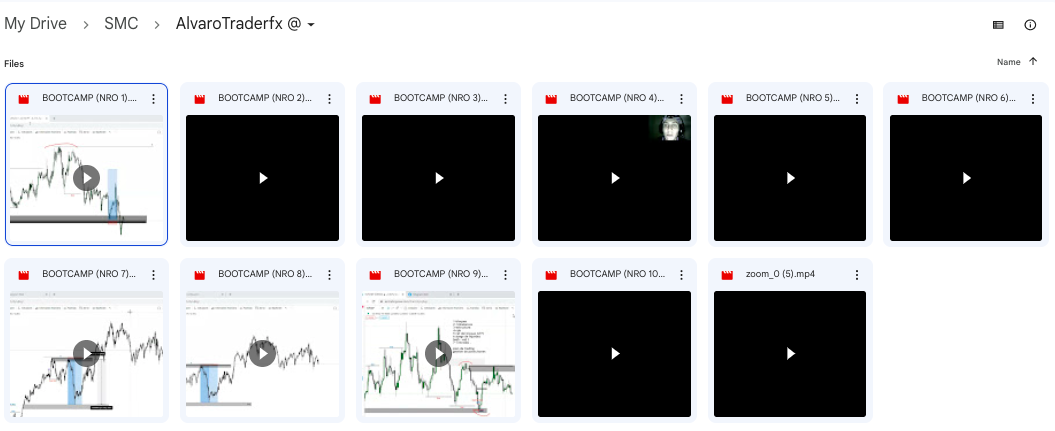Viewport: 1055px width, 431px height.
Task: Open three-dot menu for BOOTCAMP (NRO 3)
Action: (x=505, y=99)
